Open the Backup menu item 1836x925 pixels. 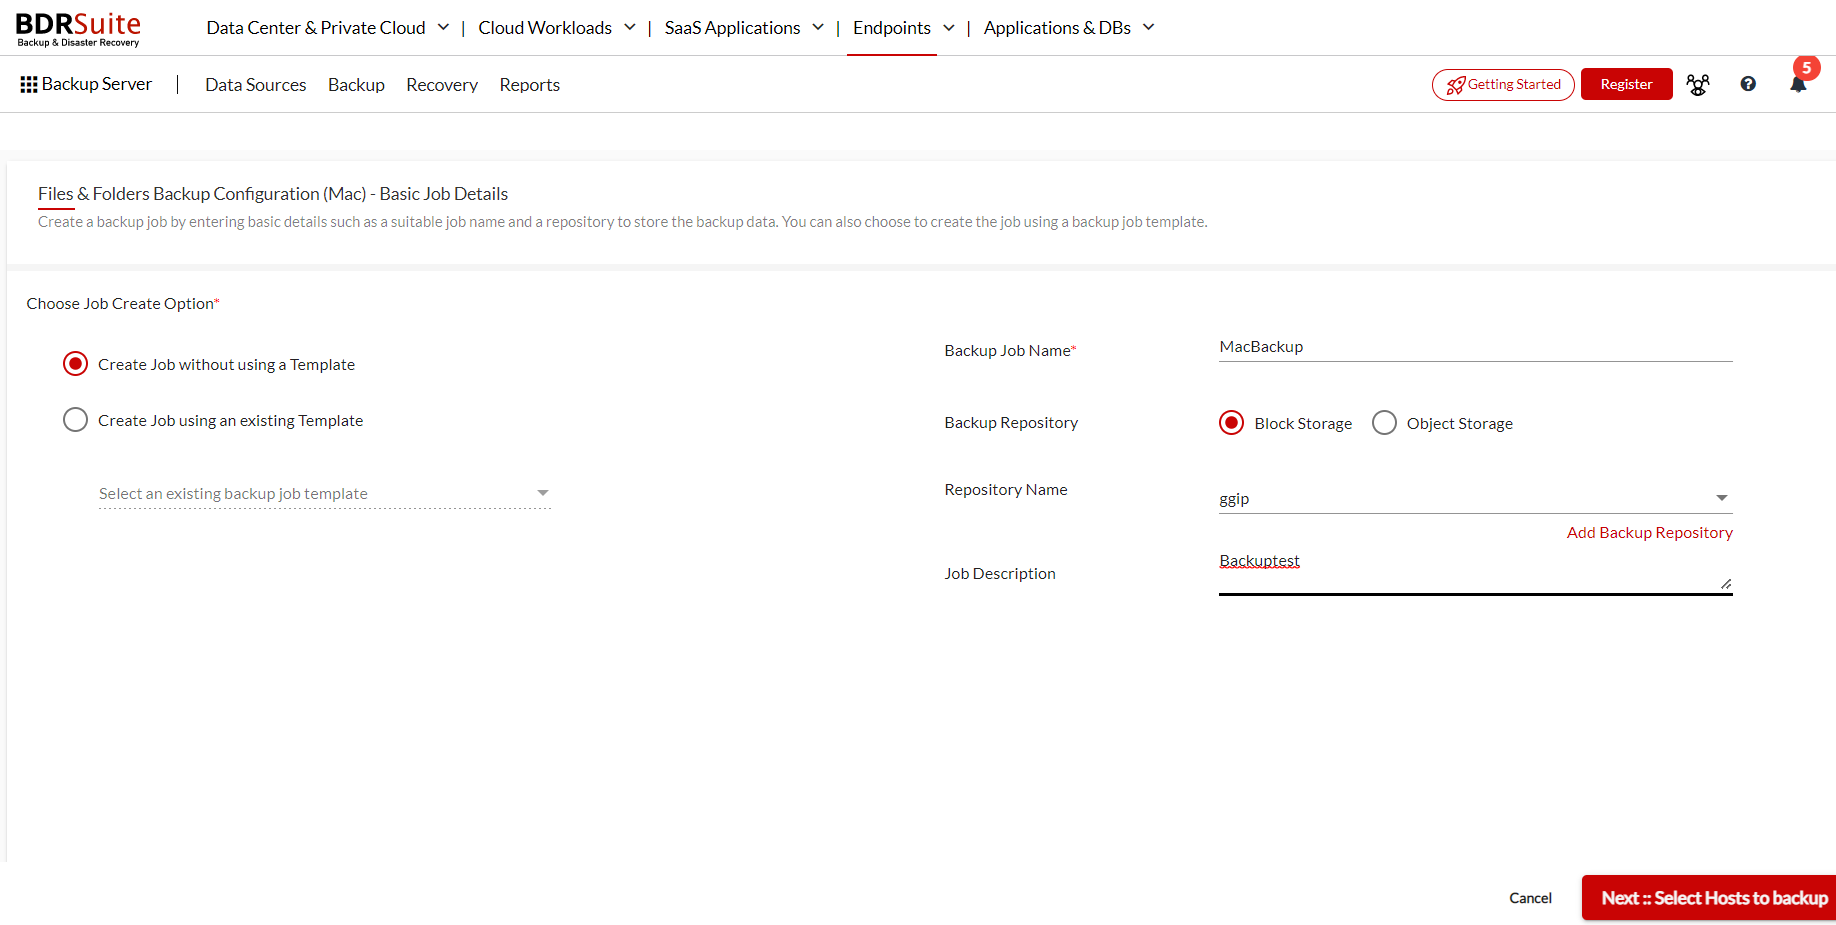tap(356, 85)
